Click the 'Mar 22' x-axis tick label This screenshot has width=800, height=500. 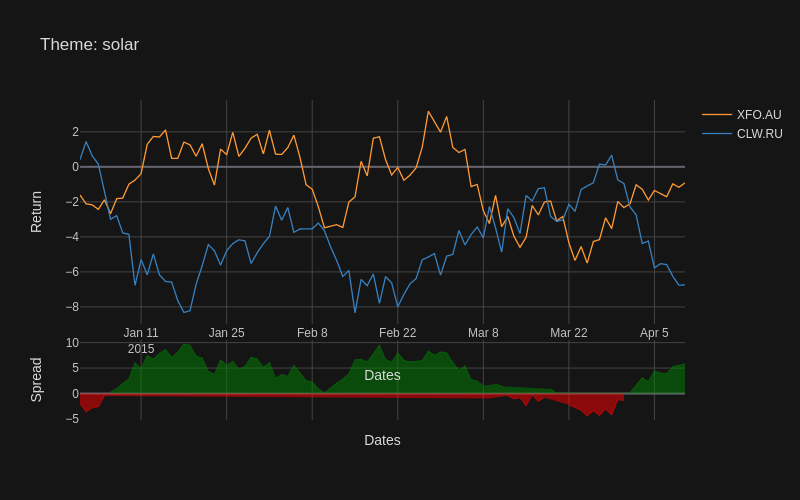(569, 333)
